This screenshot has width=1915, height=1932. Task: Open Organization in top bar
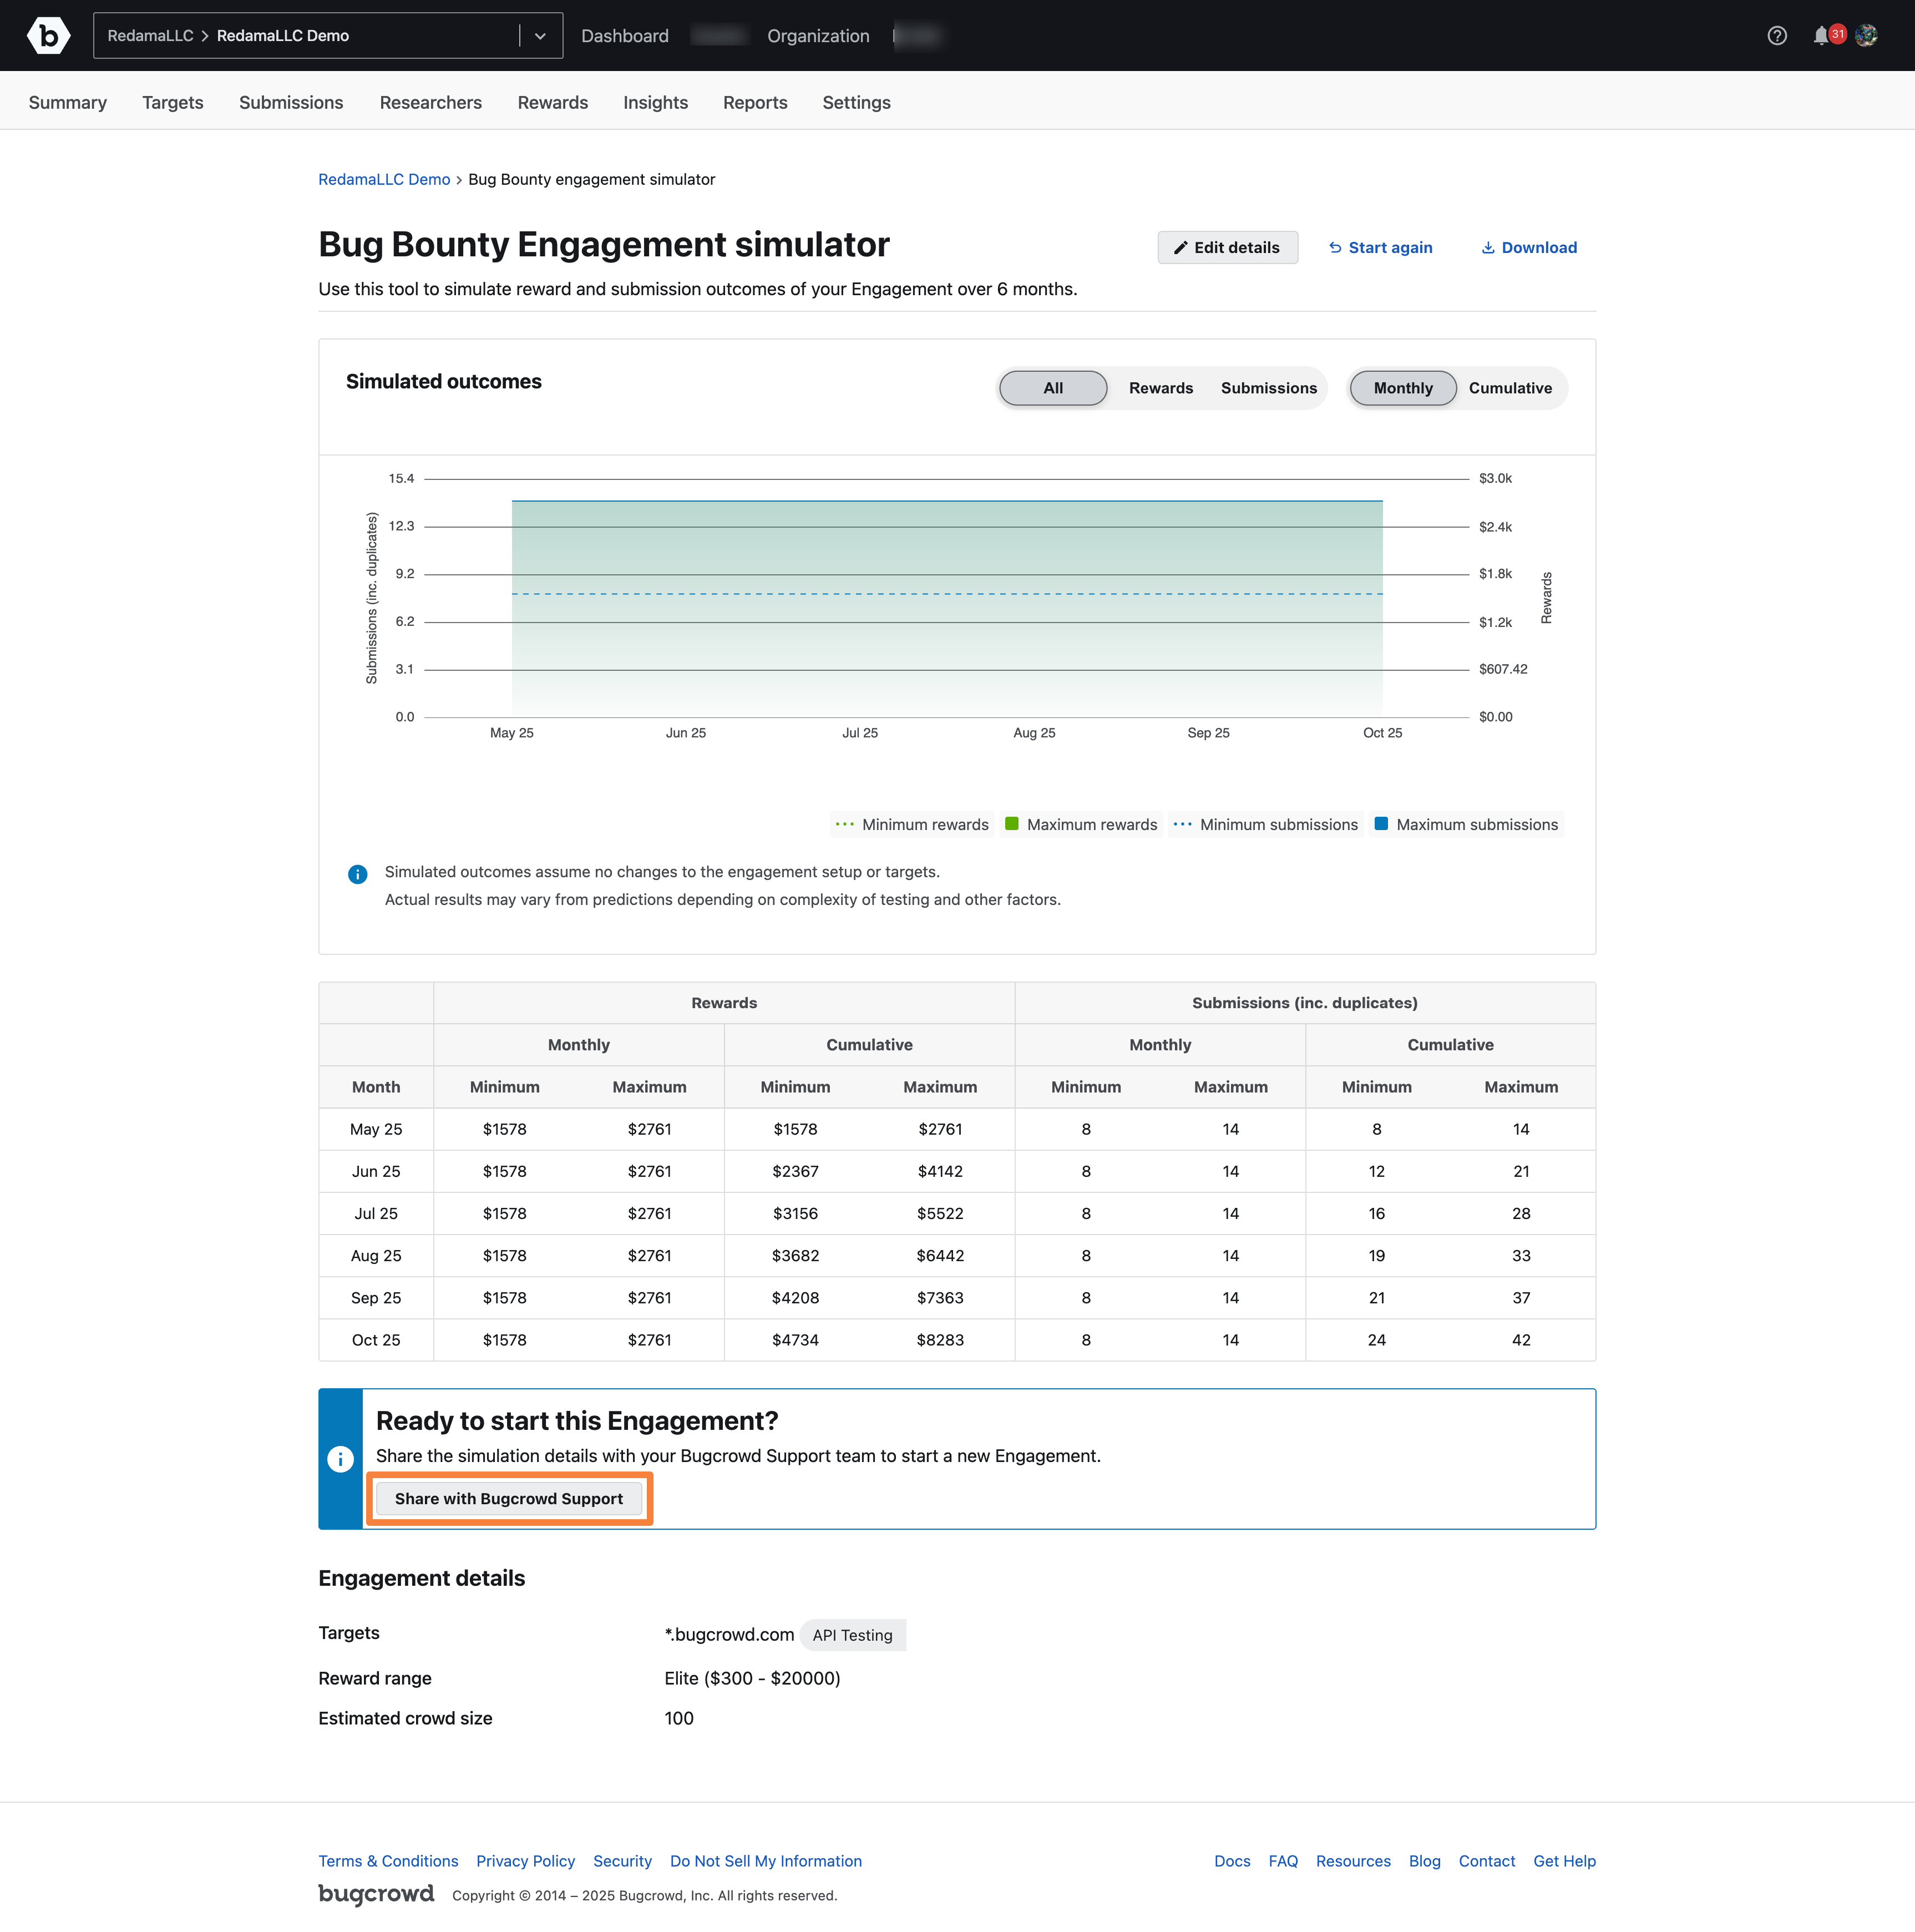(818, 36)
